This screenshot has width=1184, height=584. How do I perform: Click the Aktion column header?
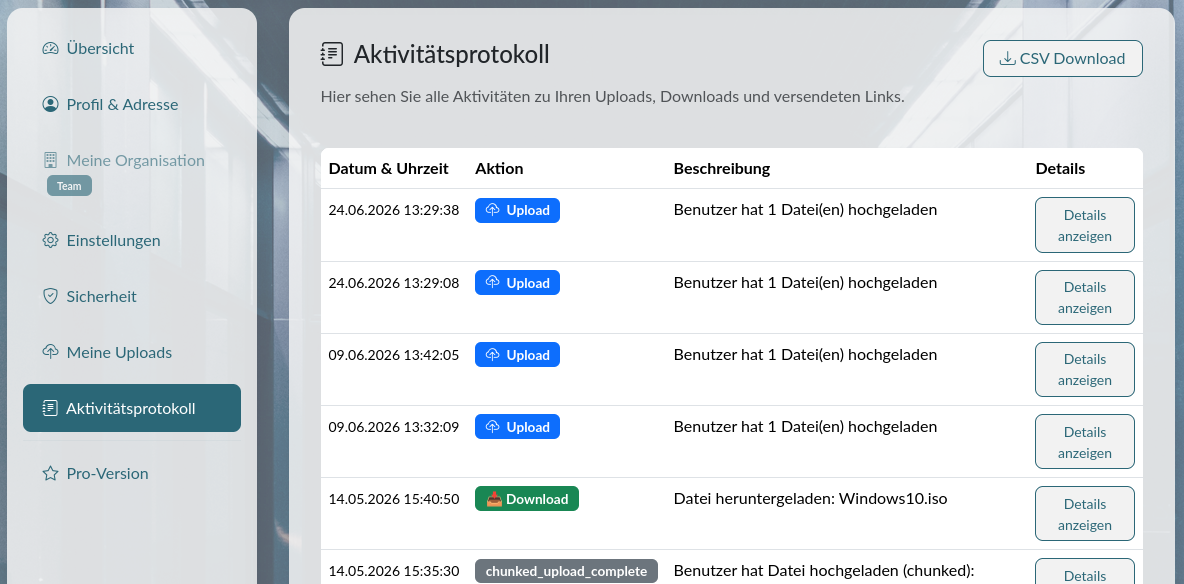click(x=499, y=168)
